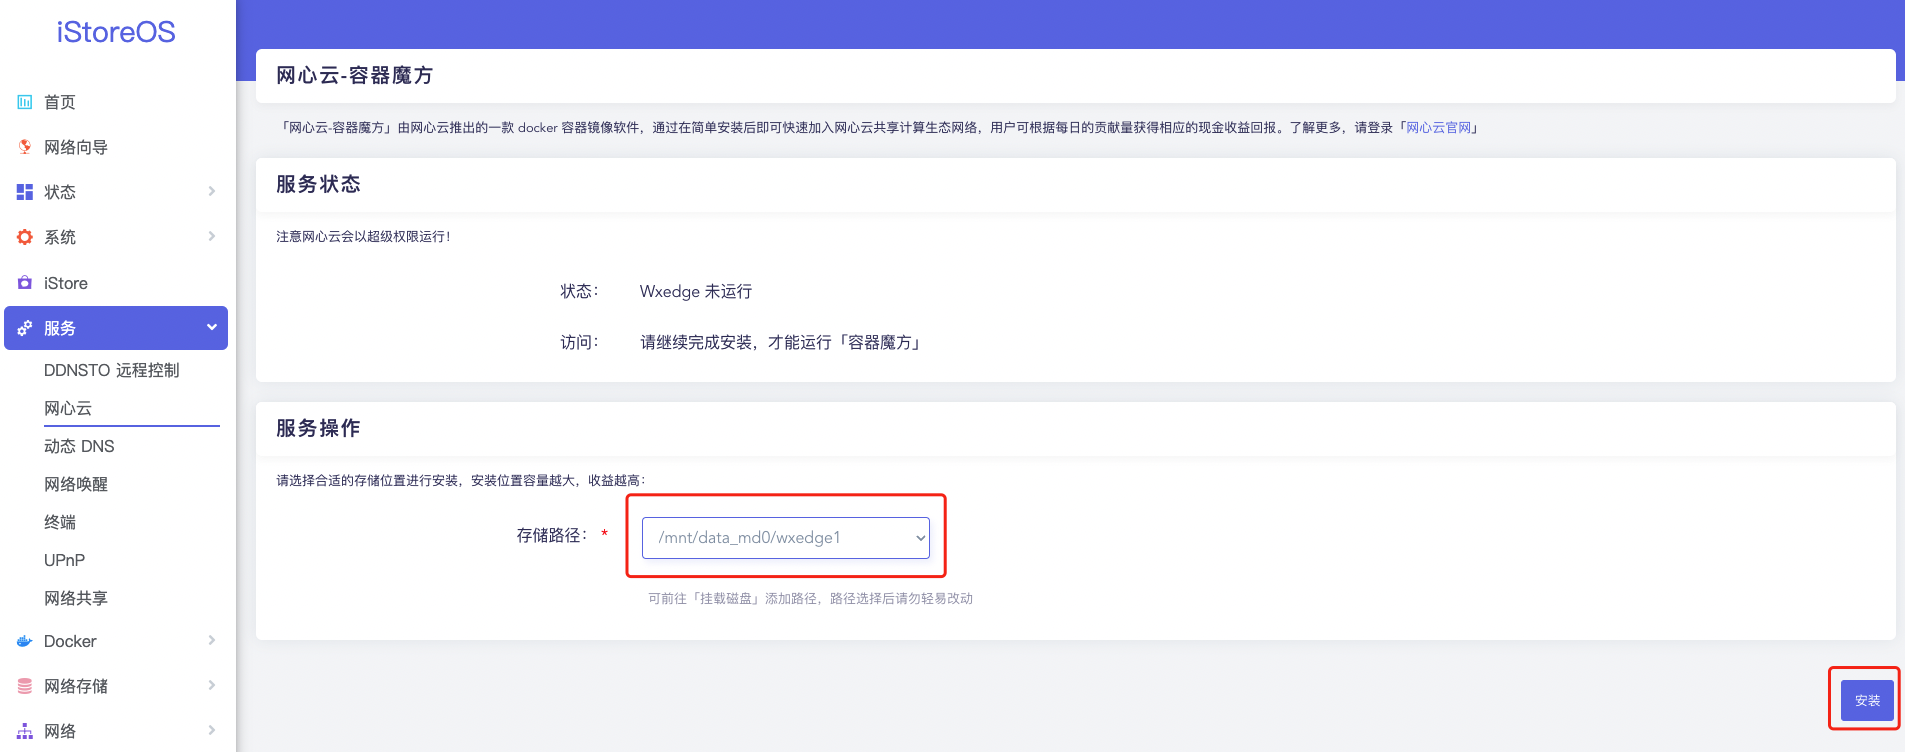
Task: Open DDNSTO 远程控制 submenu
Action: click(112, 370)
